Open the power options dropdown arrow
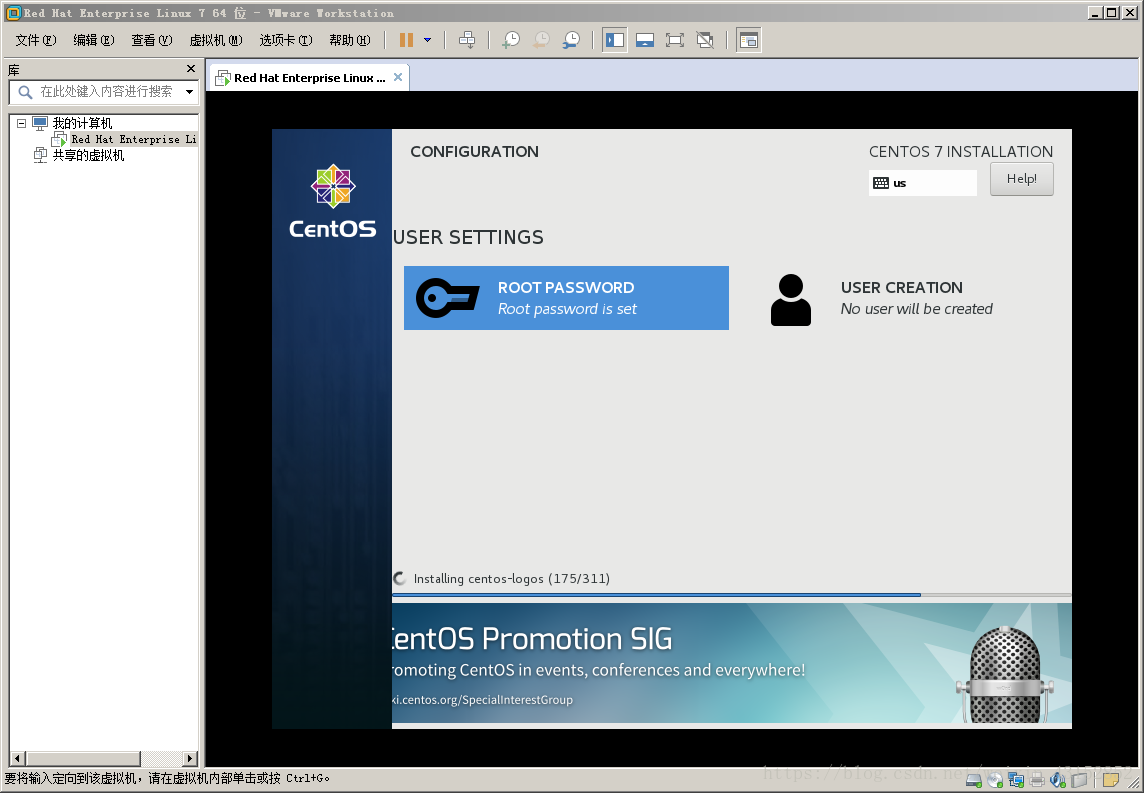 [x=428, y=40]
